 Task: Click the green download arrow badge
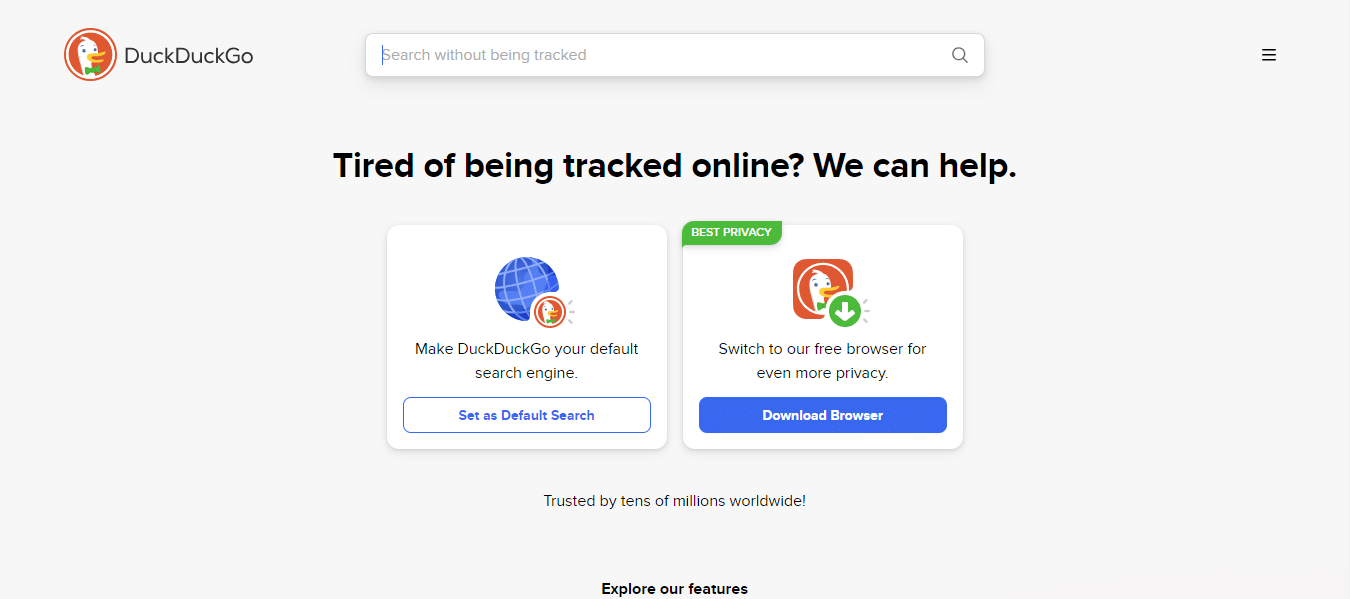(845, 310)
